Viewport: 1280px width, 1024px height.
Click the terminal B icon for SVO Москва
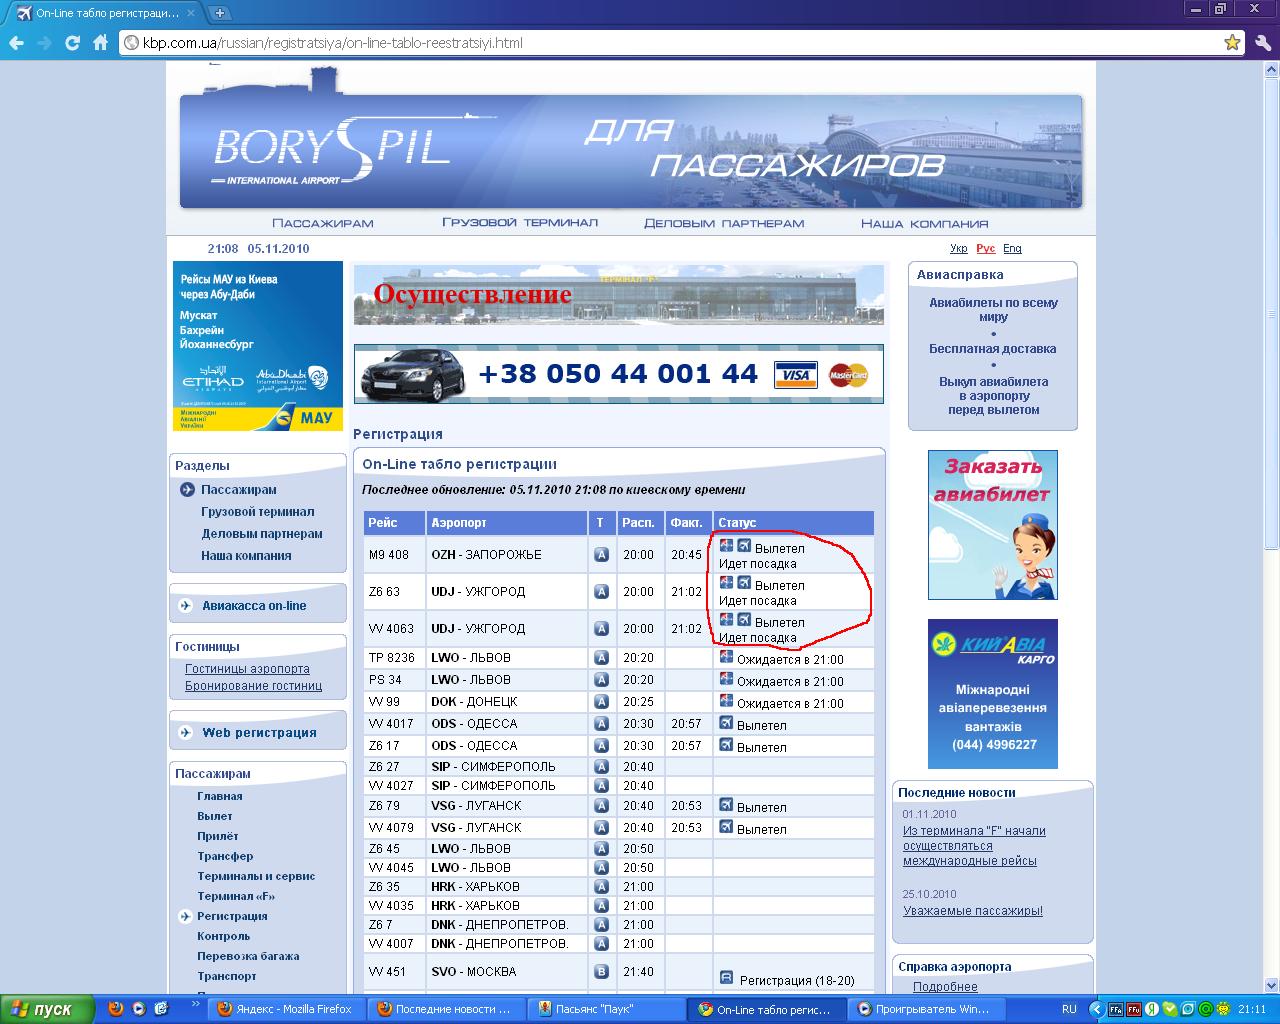[x=601, y=971]
